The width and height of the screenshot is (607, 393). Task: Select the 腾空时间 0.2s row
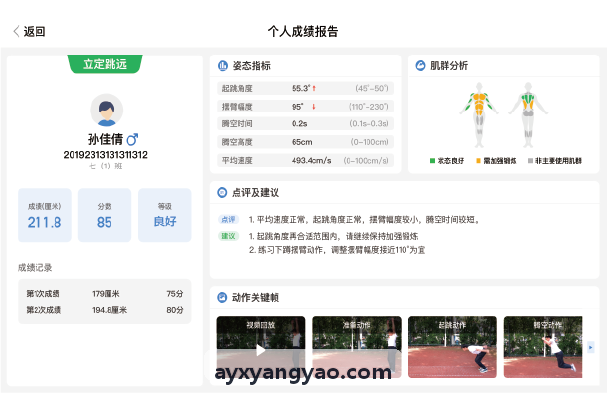(x=305, y=124)
